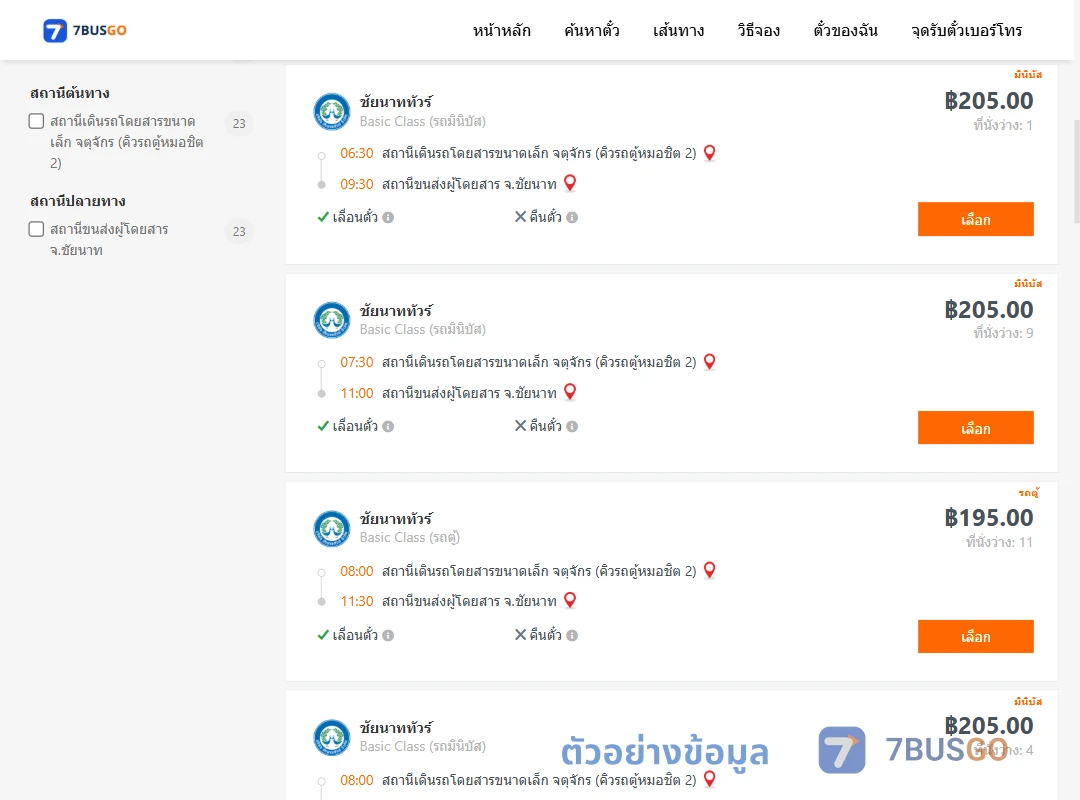Click operator logo on bottom ฿205 minibus trip

pos(332,737)
